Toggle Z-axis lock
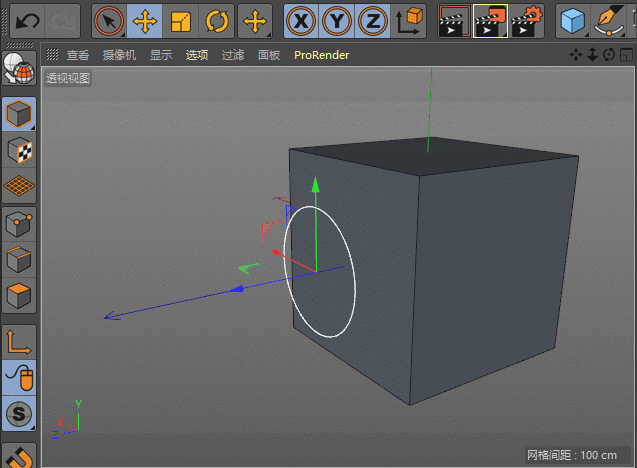 [373, 20]
